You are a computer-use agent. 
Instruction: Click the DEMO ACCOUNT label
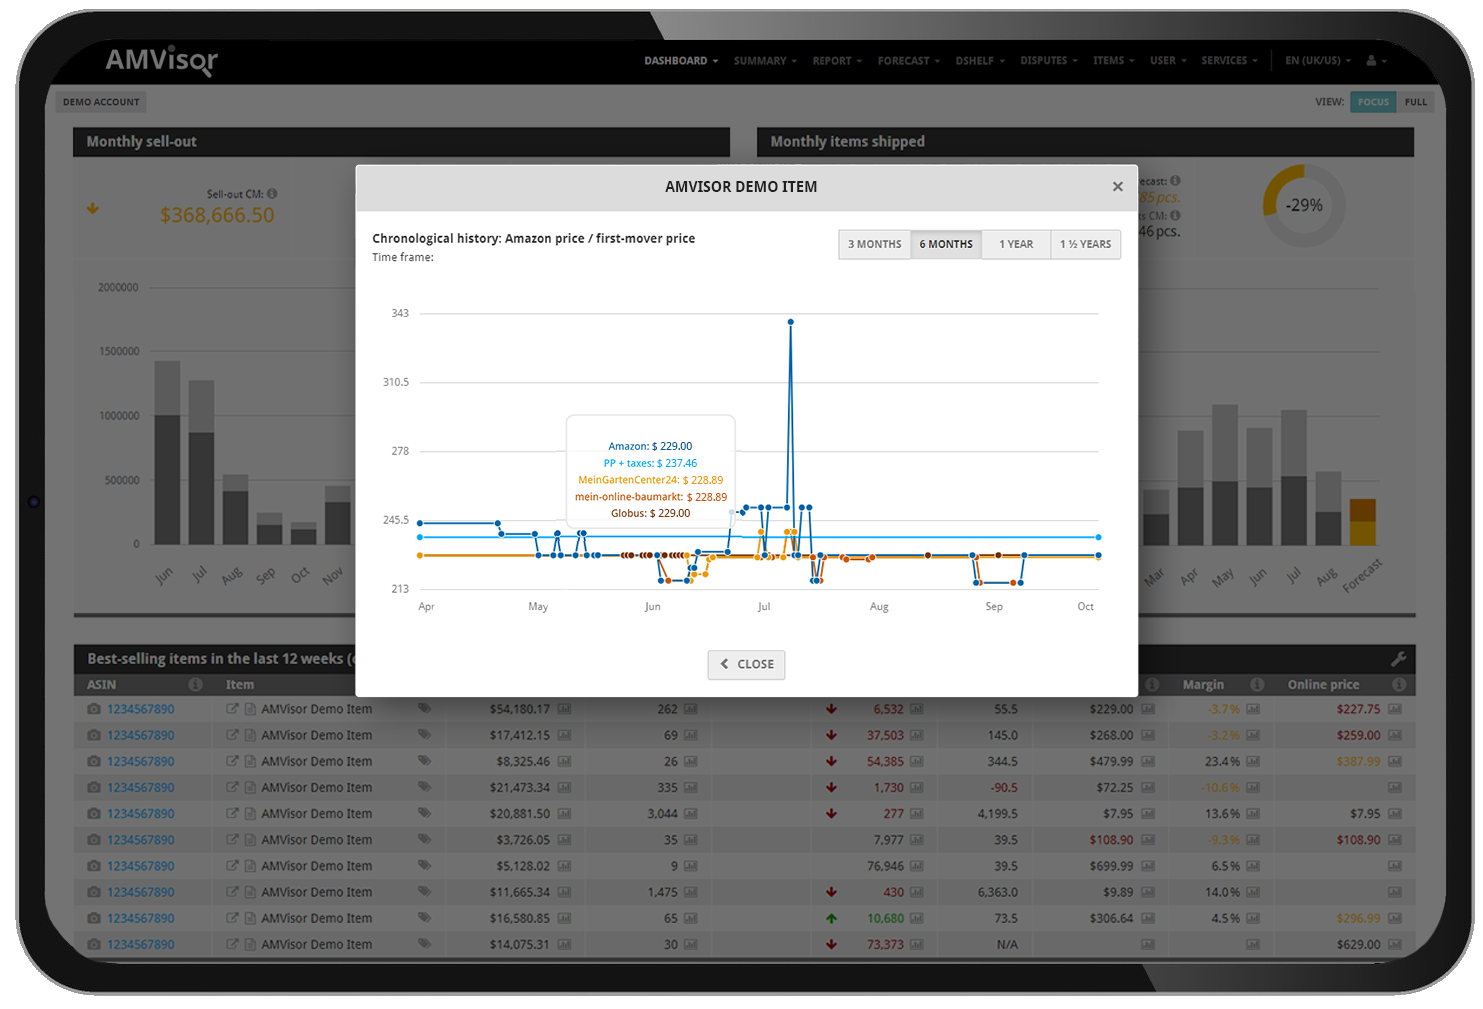[100, 101]
